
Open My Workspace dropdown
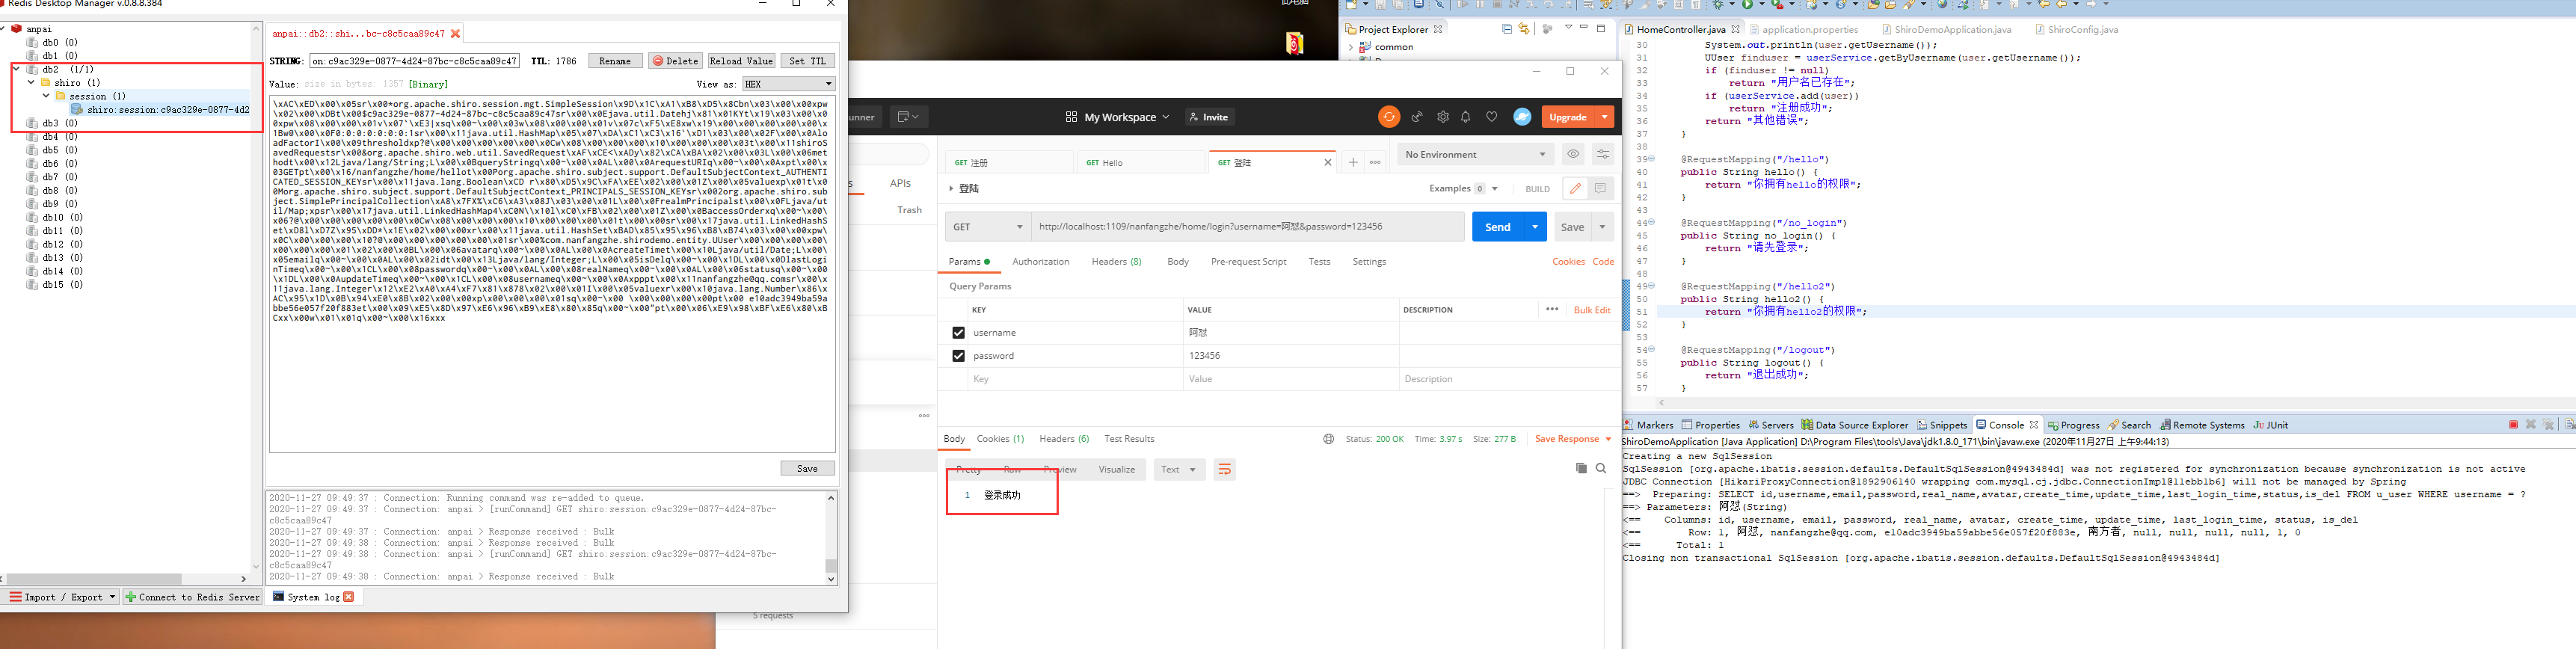[1117, 117]
